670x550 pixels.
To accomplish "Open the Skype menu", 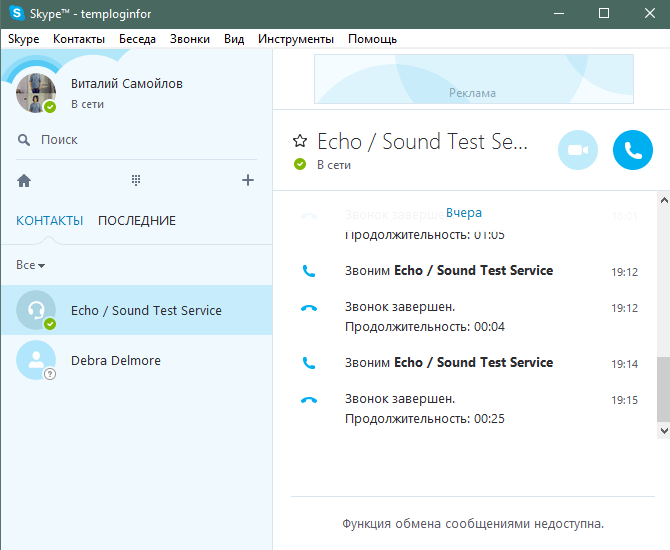I will pos(24,39).
